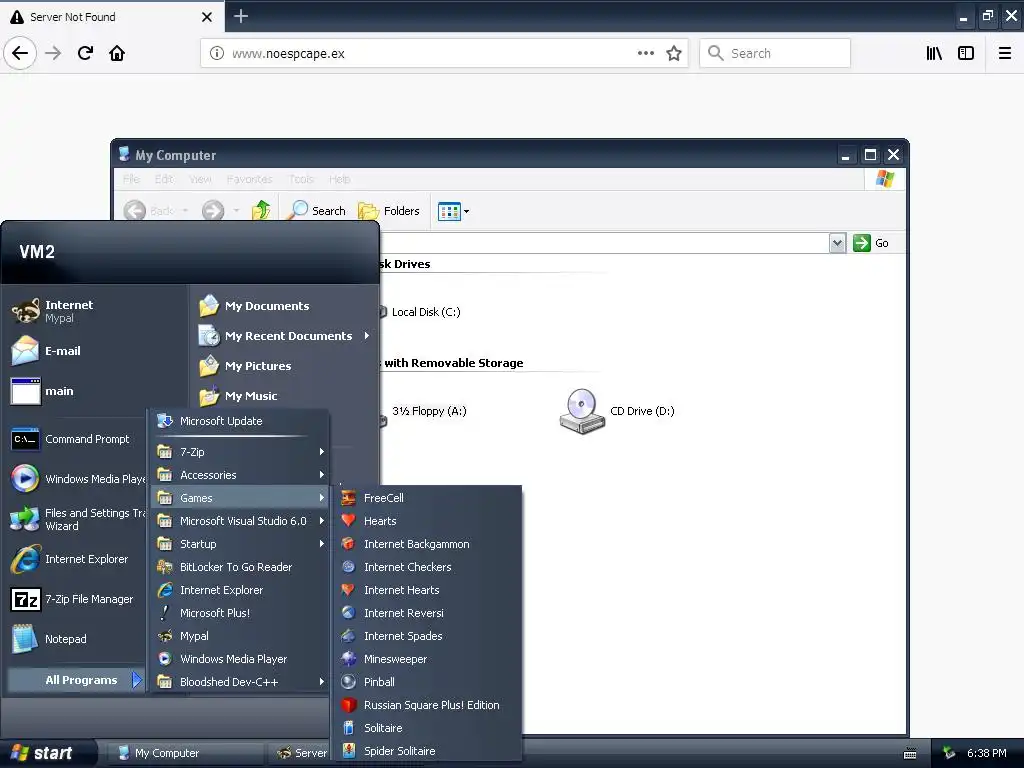1024x768 pixels.
Task: Toggle browser sidebar view
Action: point(966,54)
